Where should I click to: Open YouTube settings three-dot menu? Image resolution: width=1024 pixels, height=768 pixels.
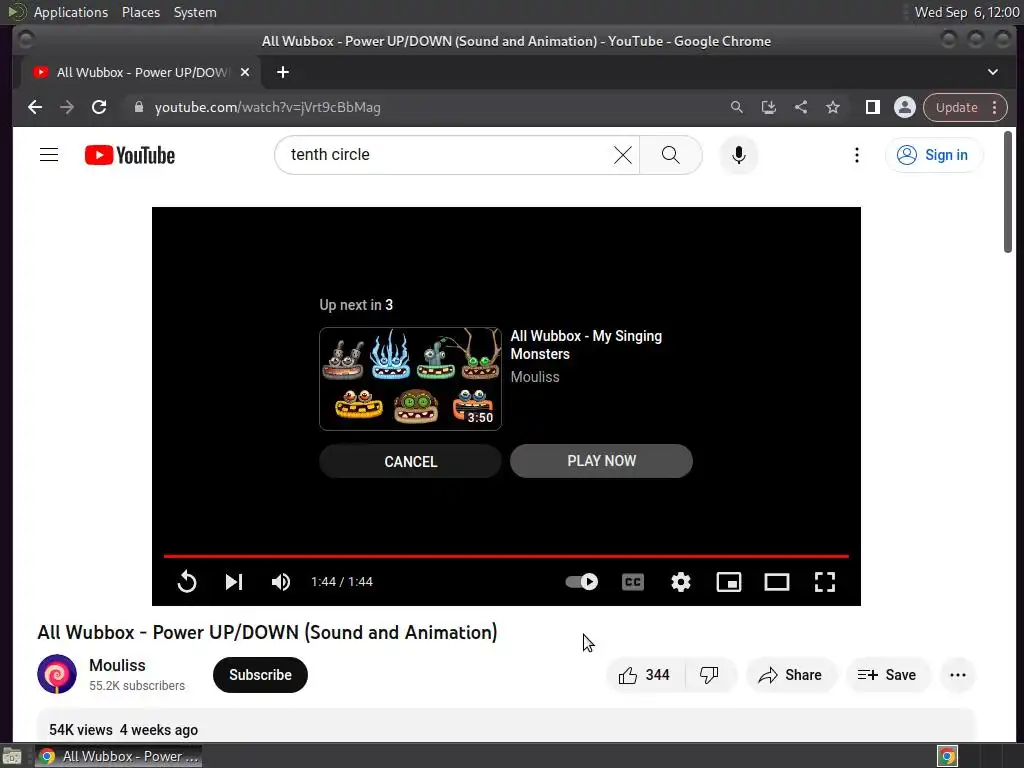pos(857,155)
